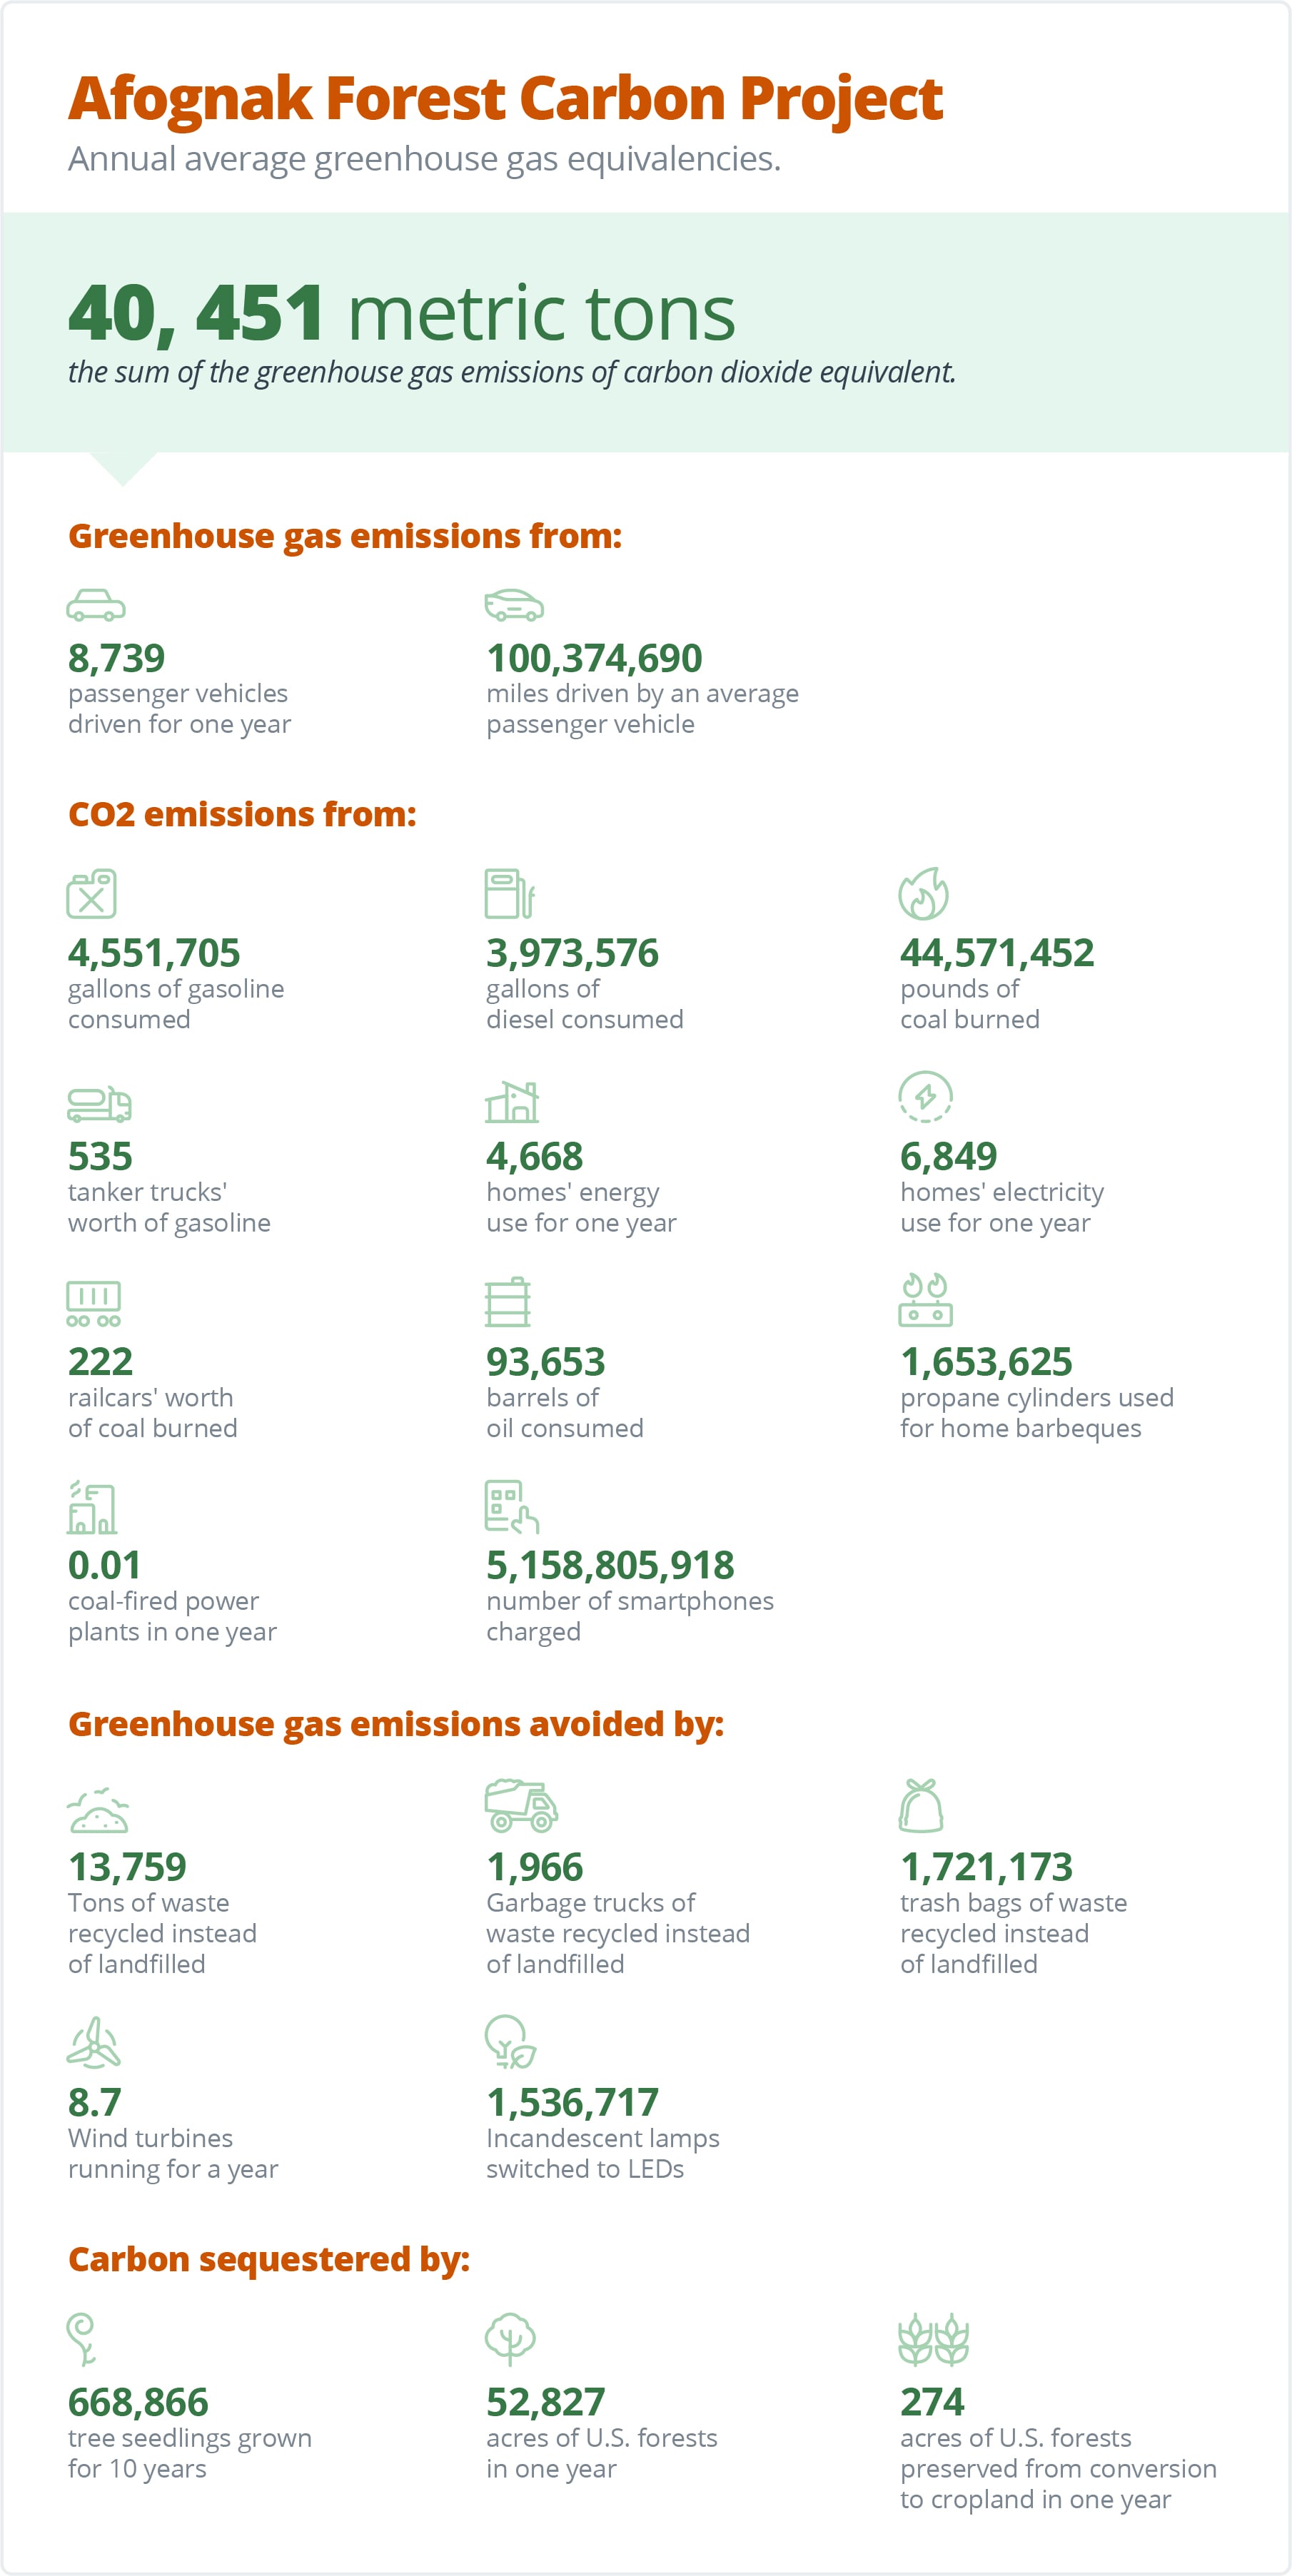Click the gasoline can icon above 4,551,705
This screenshot has width=1292, height=2576.
92,893
